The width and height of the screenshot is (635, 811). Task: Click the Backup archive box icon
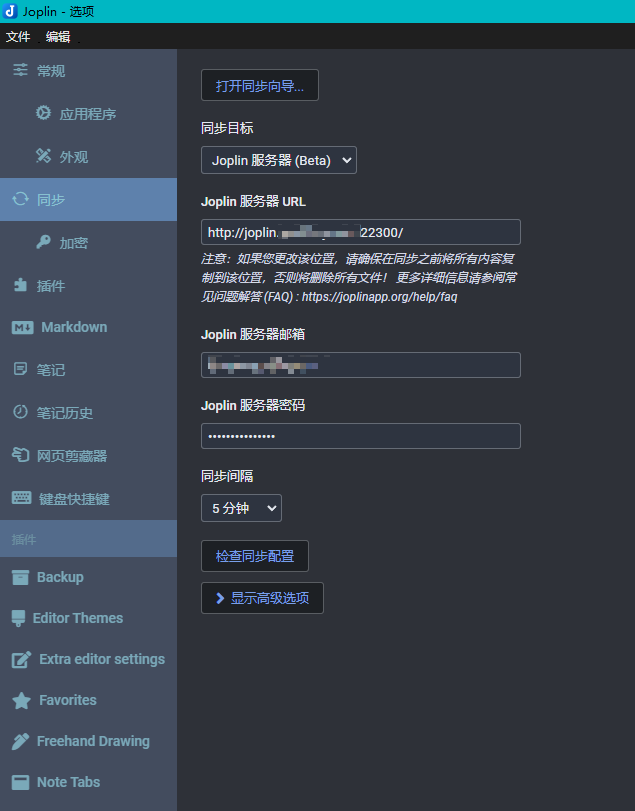point(20,577)
